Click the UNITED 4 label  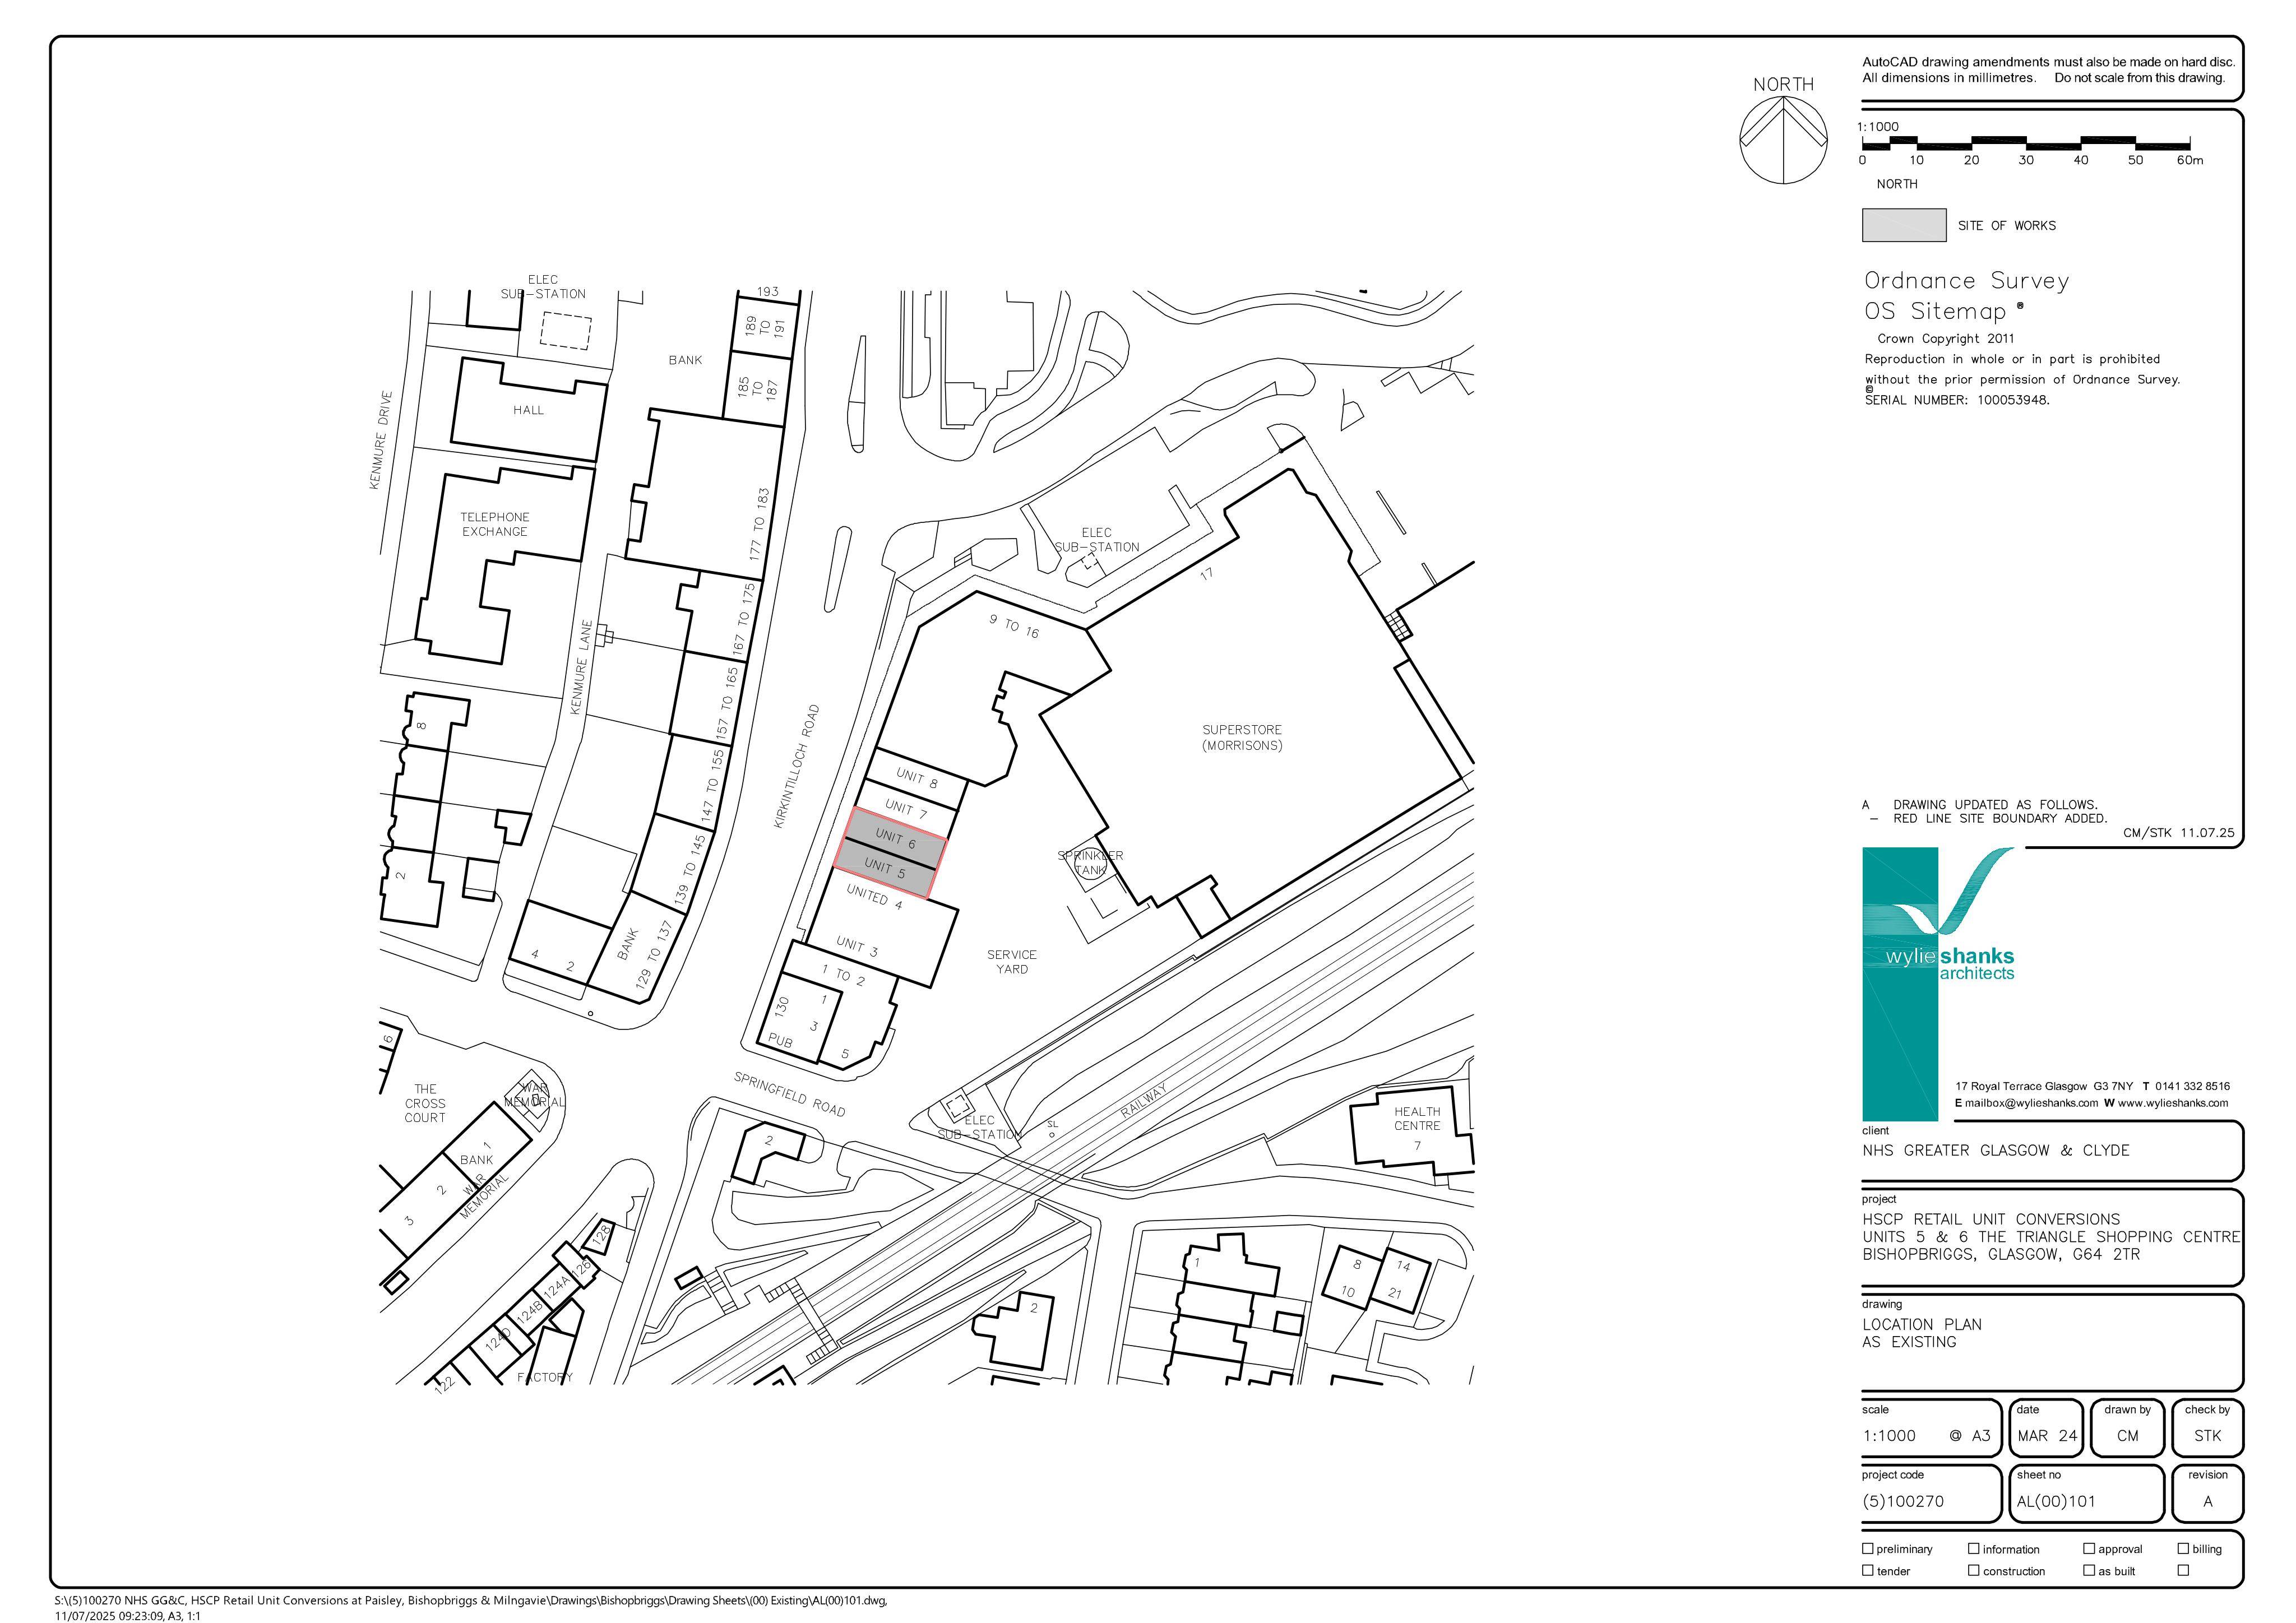pyautogui.click(x=874, y=897)
